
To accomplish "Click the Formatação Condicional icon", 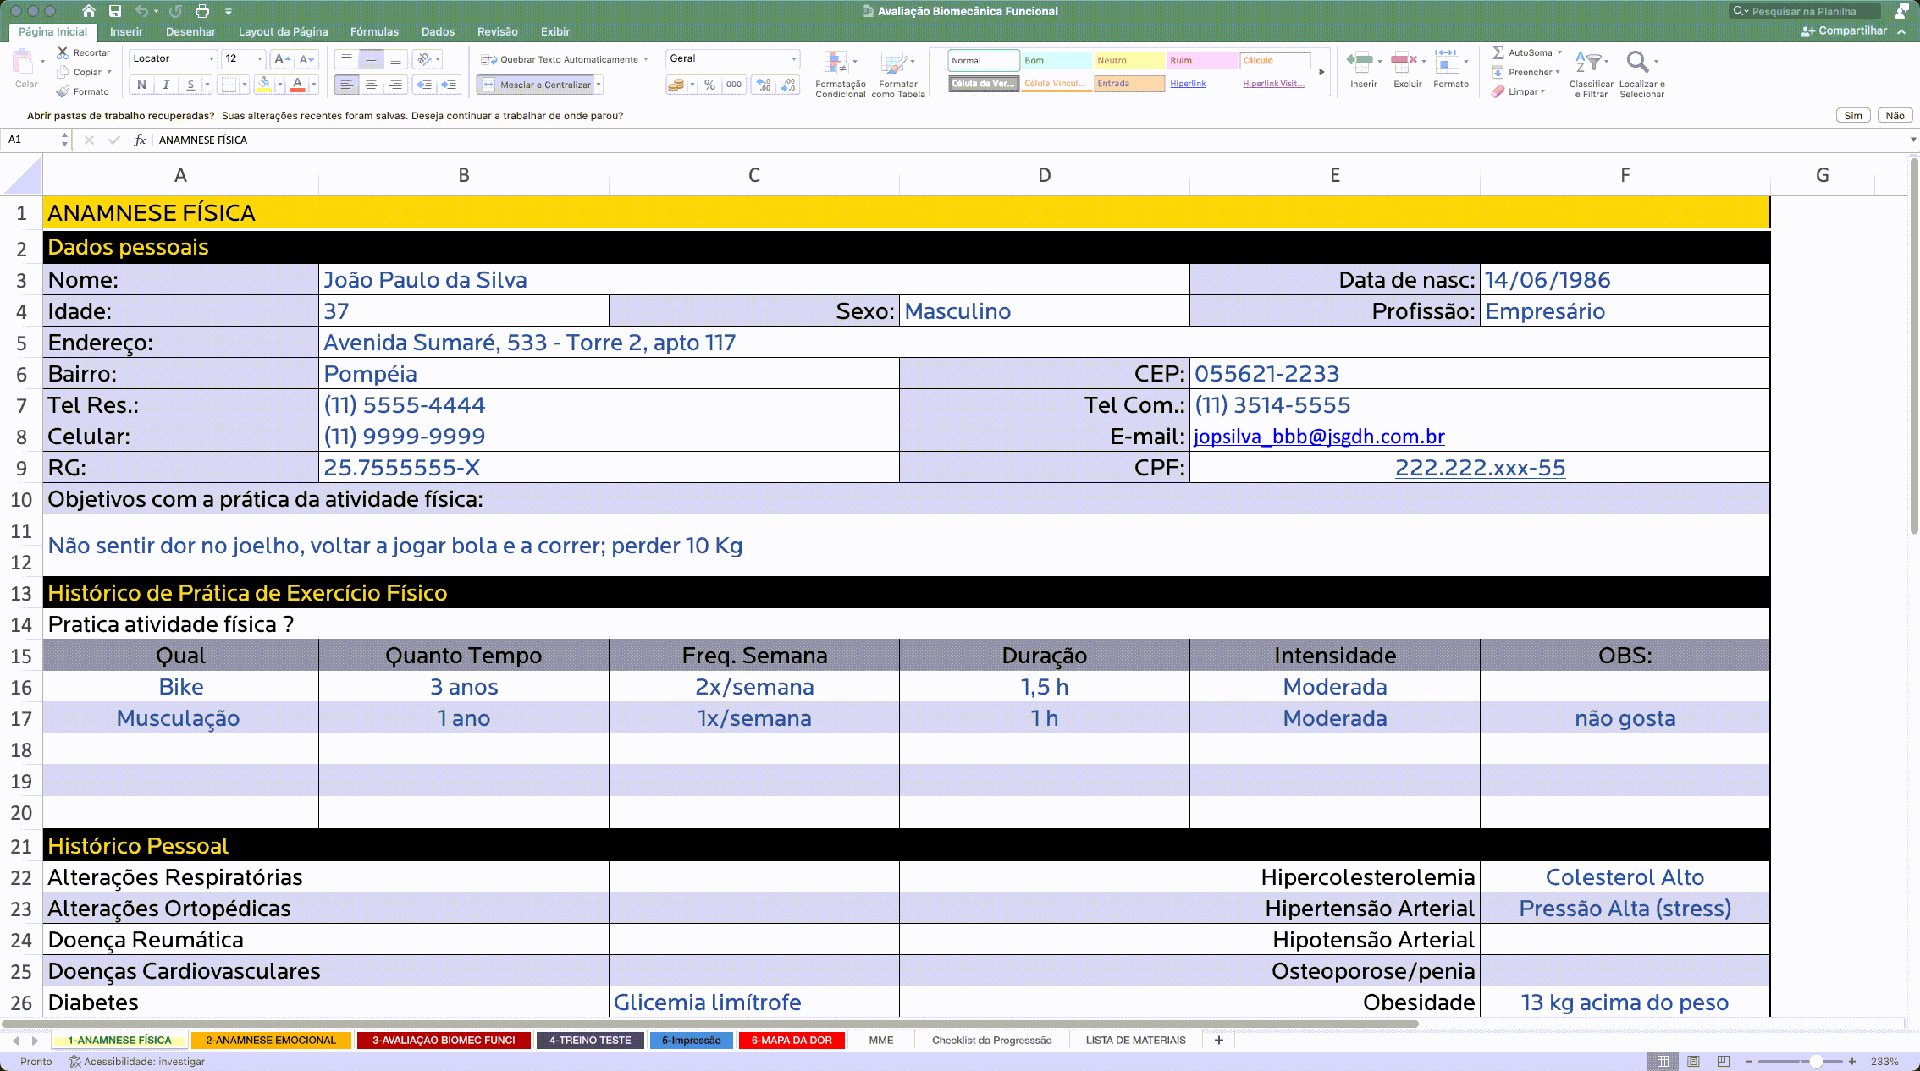I will click(x=840, y=64).
